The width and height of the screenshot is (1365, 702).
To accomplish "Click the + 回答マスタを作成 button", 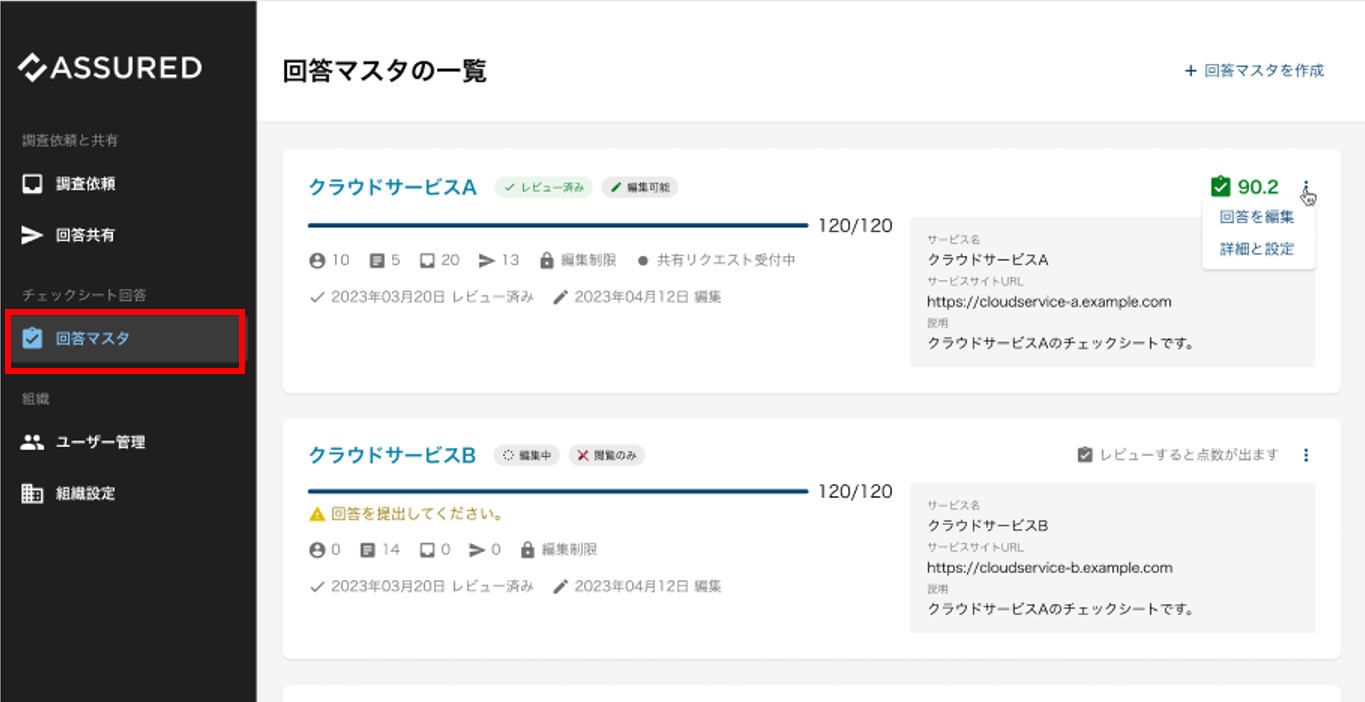I will coord(1254,71).
